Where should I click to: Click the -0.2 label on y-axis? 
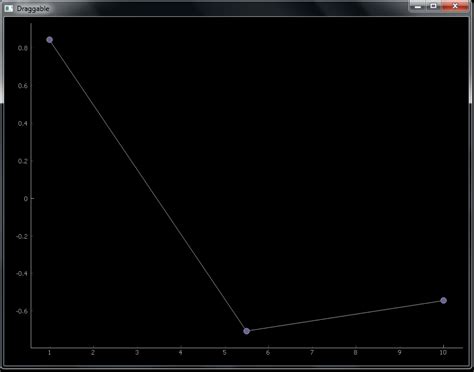(x=22, y=236)
